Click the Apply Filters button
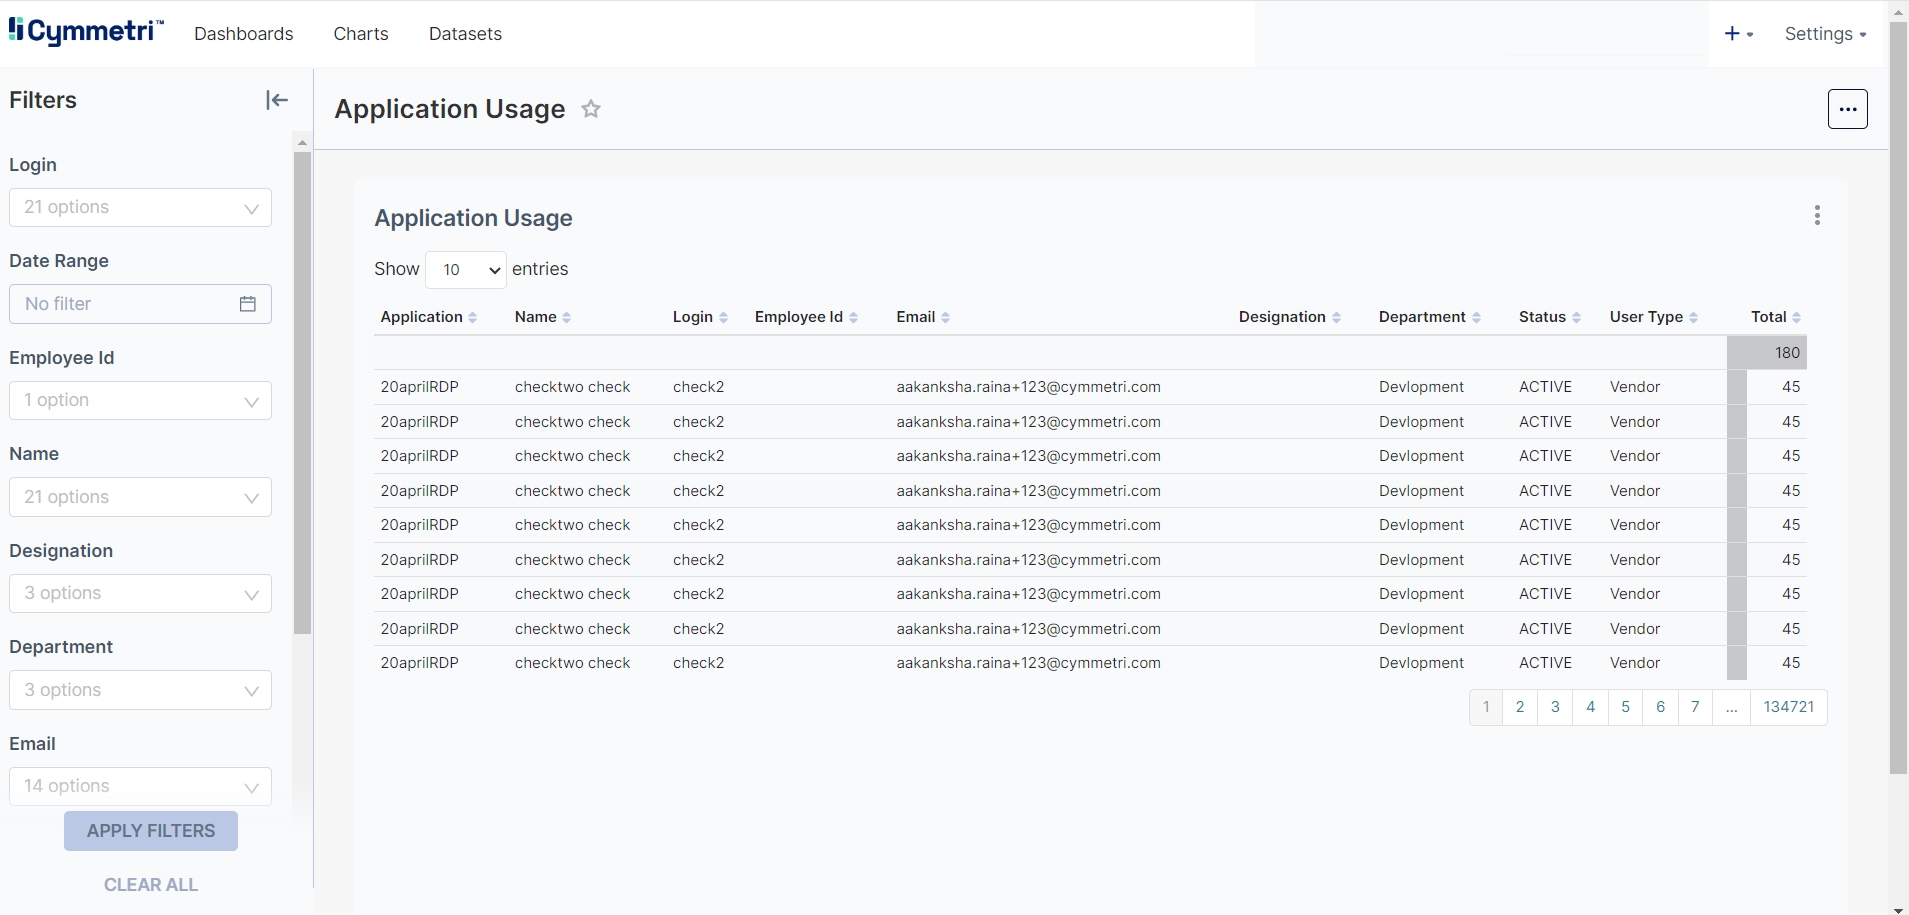The image size is (1909, 915). click(151, 831)
